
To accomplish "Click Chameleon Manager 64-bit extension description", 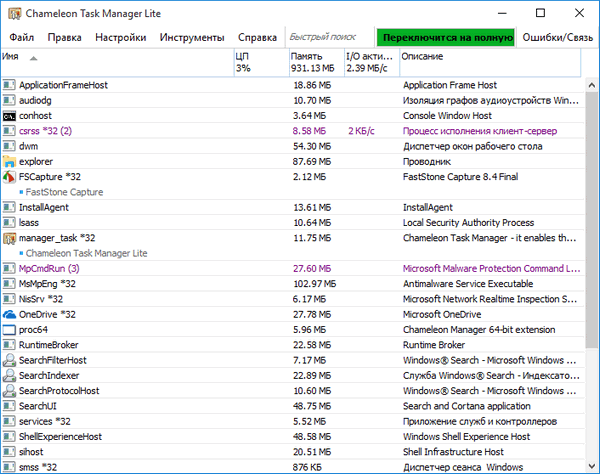I will (x=479, y=330).
